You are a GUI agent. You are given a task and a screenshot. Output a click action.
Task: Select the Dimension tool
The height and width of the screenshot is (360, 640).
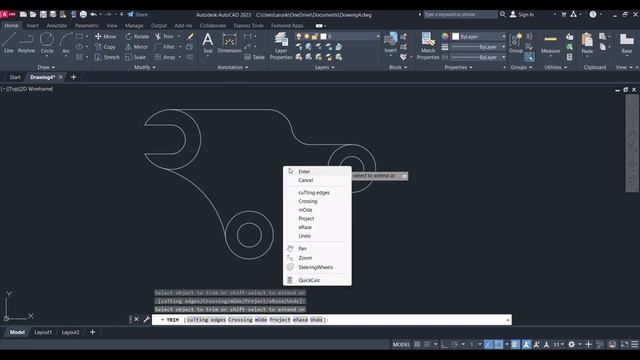(x=229, y=43)
